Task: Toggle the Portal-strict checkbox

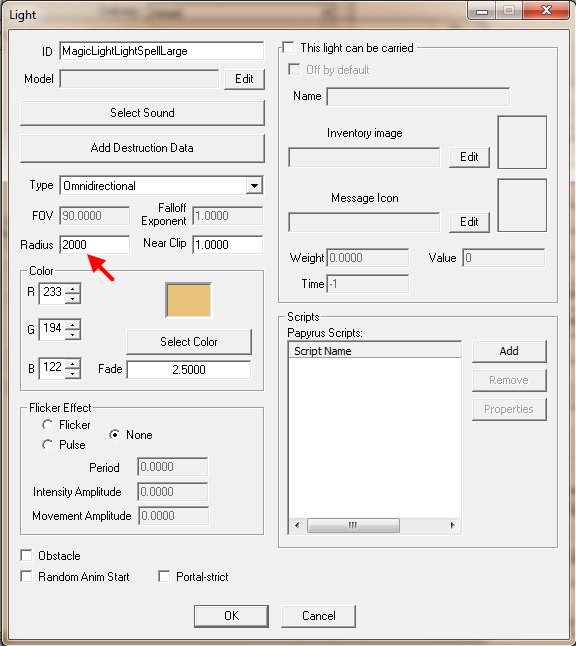Action: pyautogui.click(x=164, y=576)
